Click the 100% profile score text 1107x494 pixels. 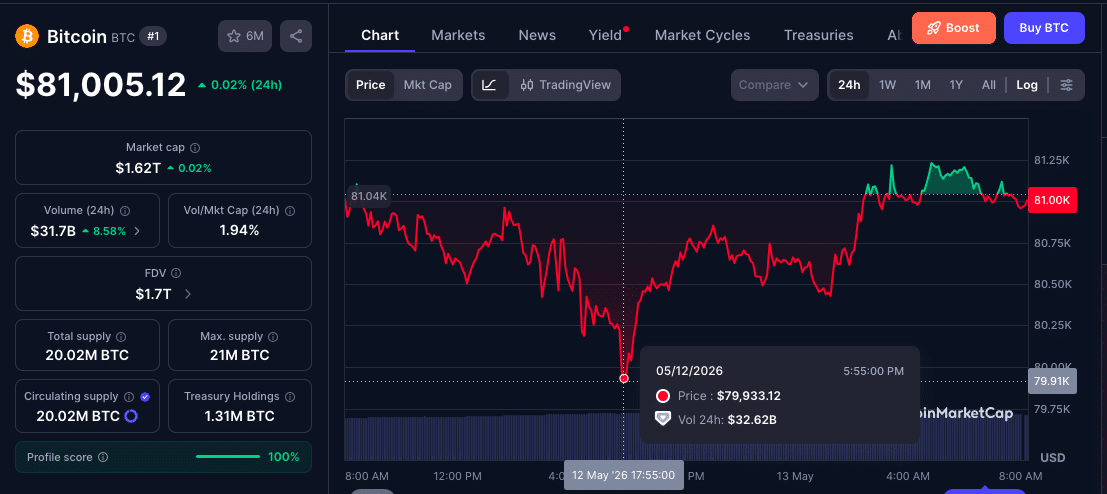(x=284, y=457)
